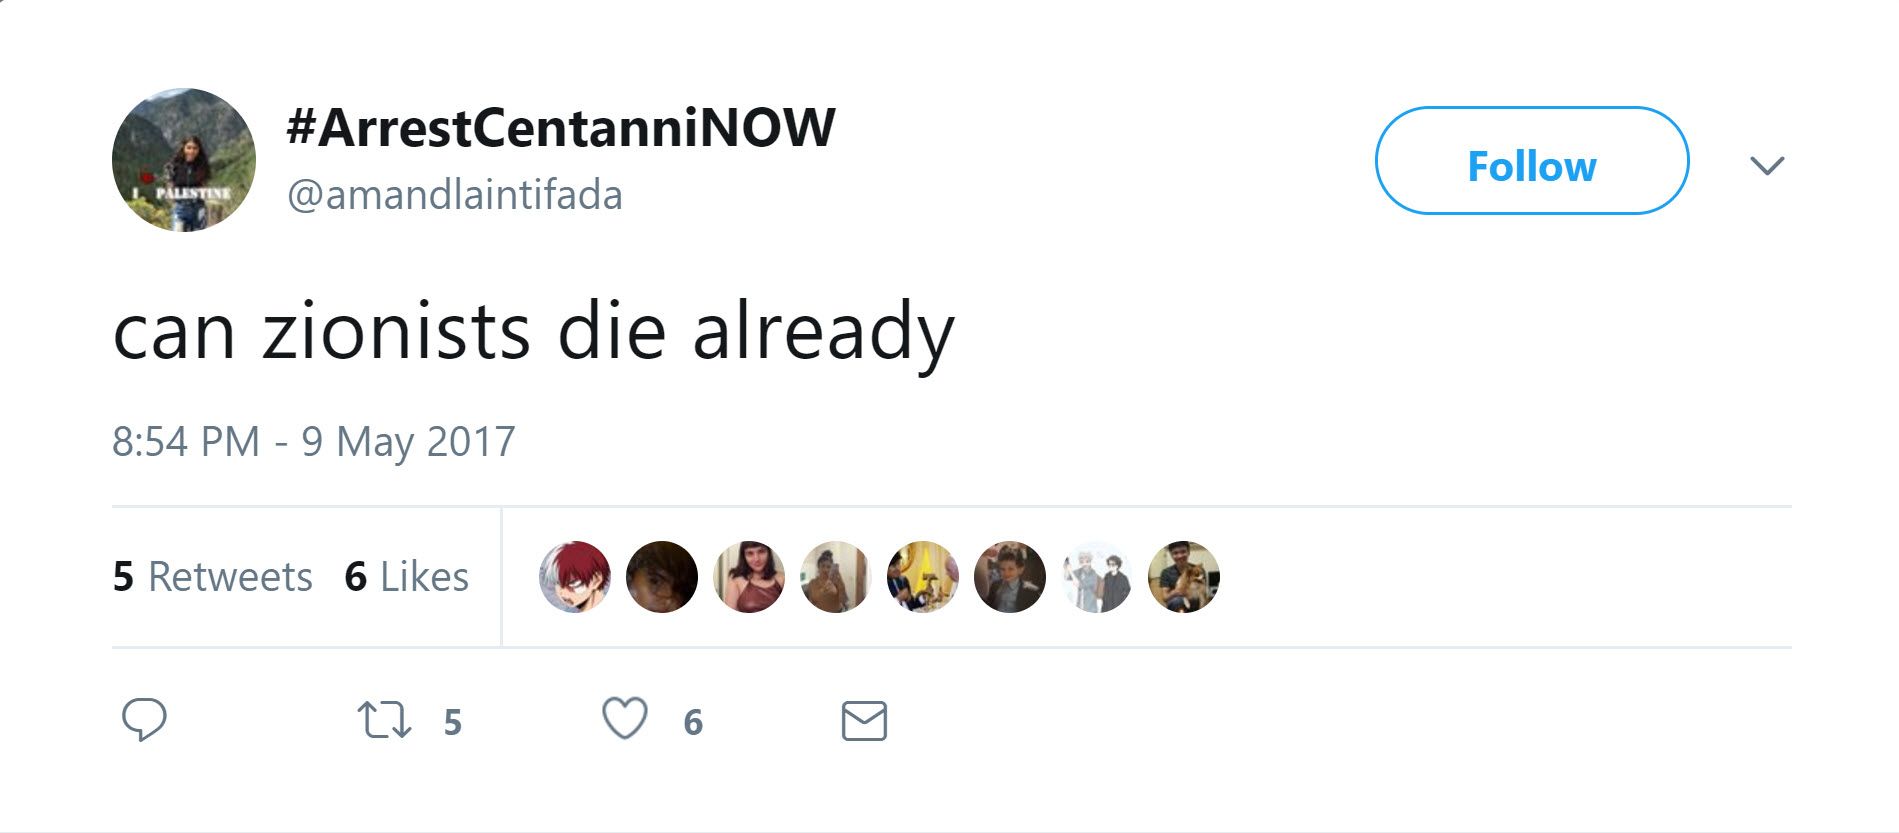Click the anime red-and-white-haired liker avatar
The image size is (1899, 833).
[x=575, y=577]
